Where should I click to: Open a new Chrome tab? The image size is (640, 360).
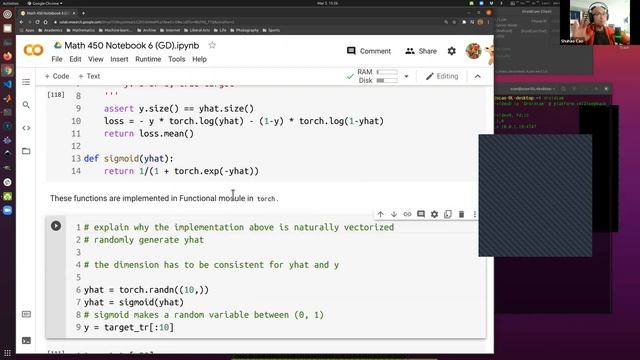[x=83, y=13]
